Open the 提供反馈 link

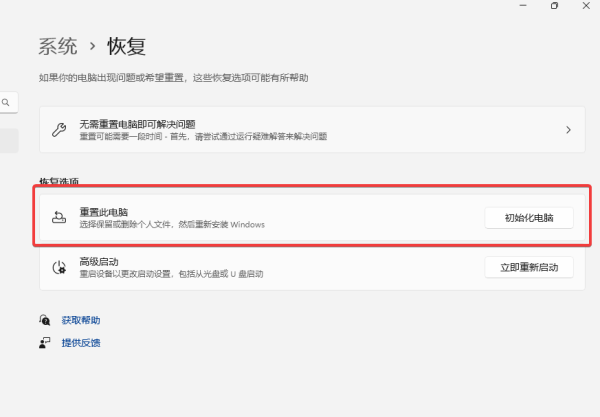[x=80, y=342]
